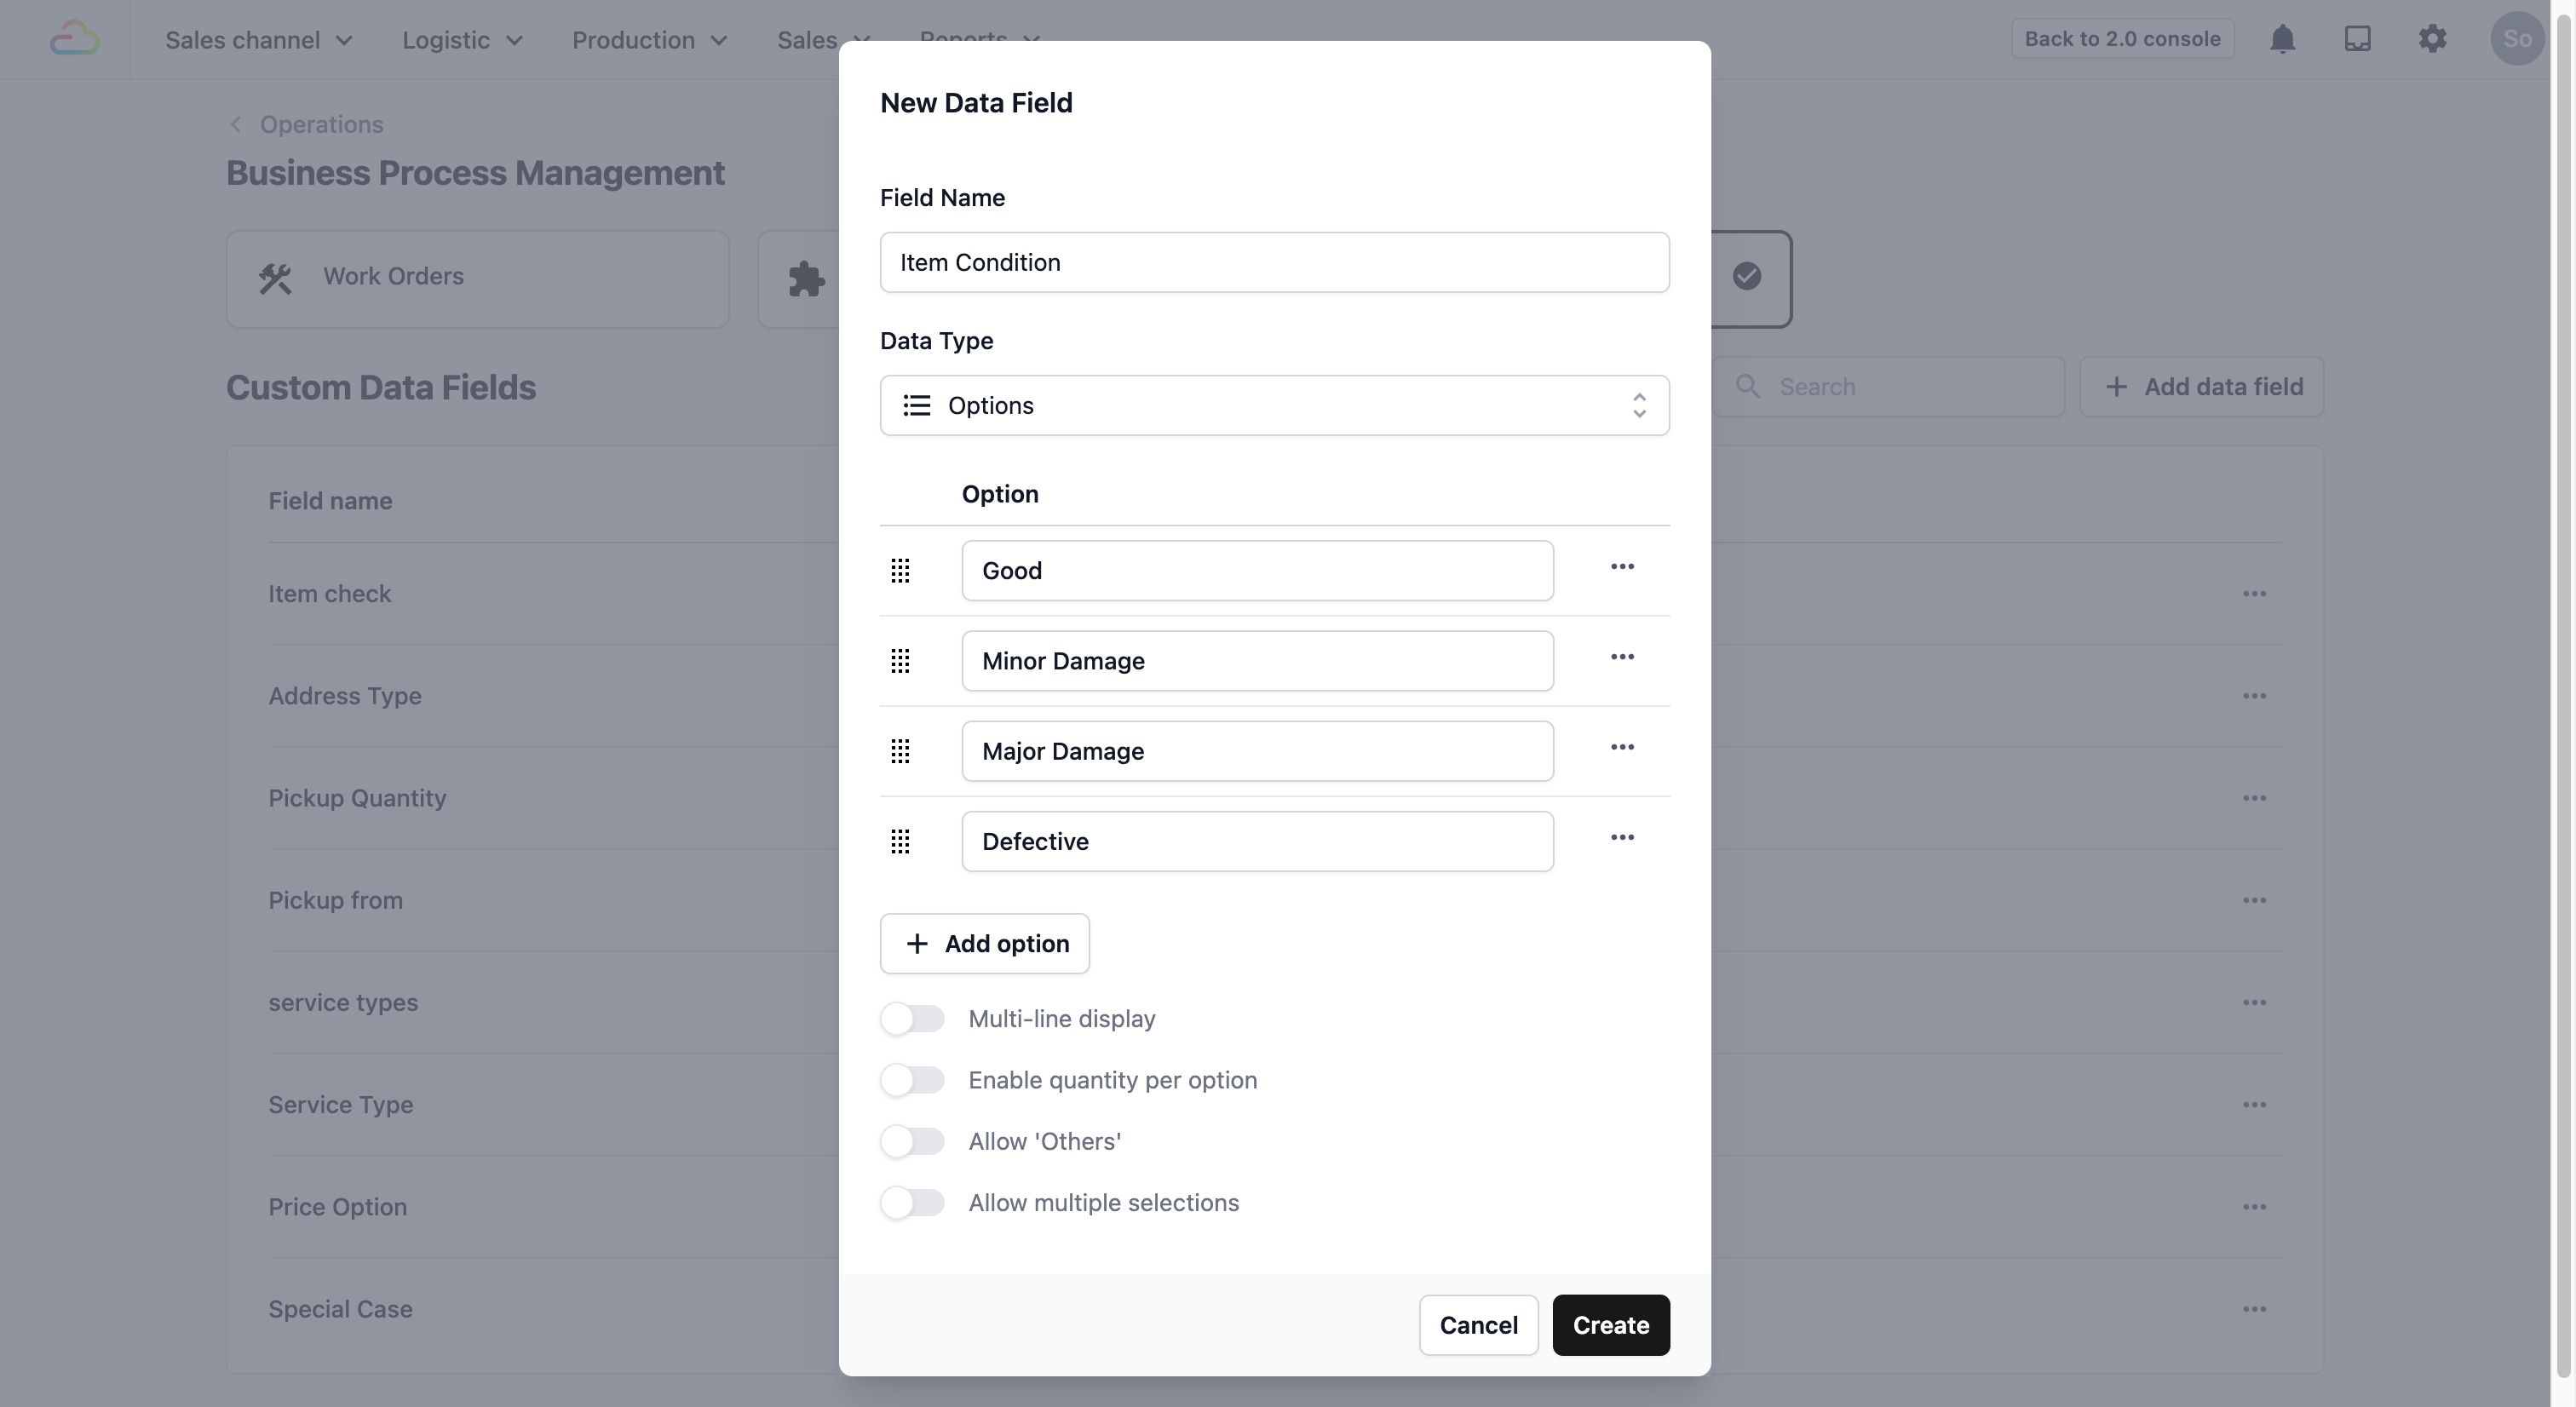
Task: Click Add option button
Action: coord(984,944)
